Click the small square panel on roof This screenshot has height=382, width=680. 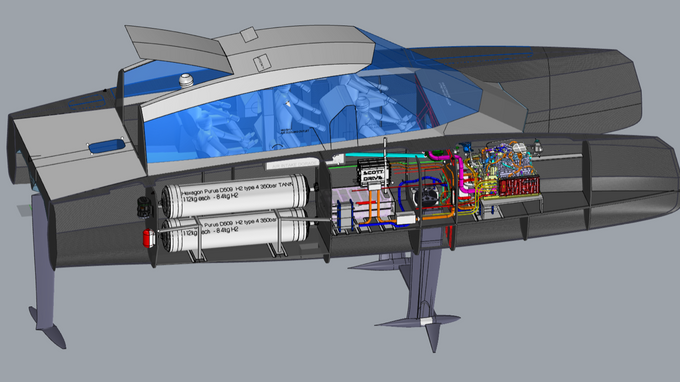coord(249,35)
